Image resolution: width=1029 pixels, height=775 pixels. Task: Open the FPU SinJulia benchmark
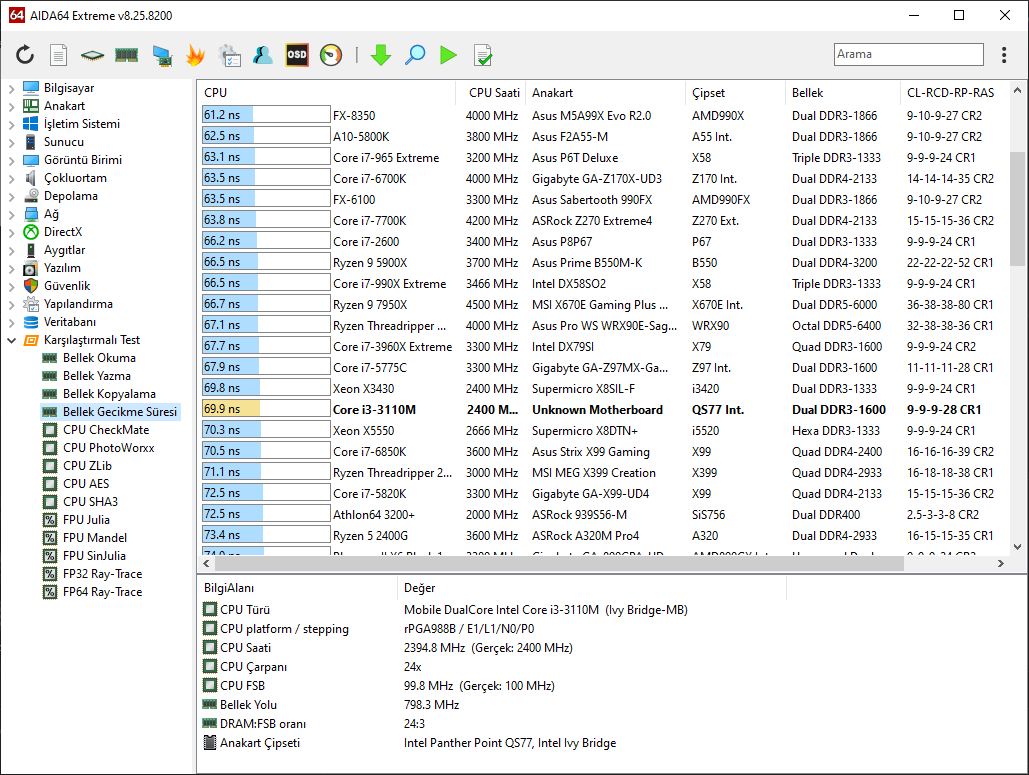pyautogui.click(x=94, y=556)
